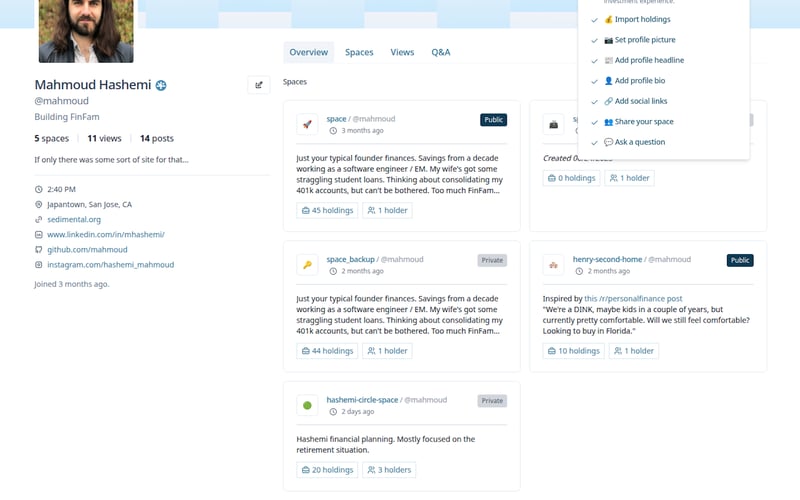Switch to the Spaces tab
Screen dimensions: 800x500
coord(359,52)
